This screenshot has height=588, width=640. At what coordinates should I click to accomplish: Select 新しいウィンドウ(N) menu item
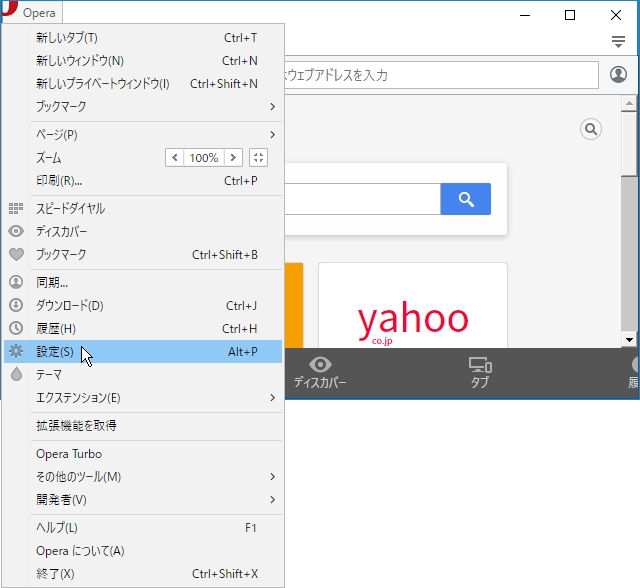pyautogui.click(x=143, y=61)
